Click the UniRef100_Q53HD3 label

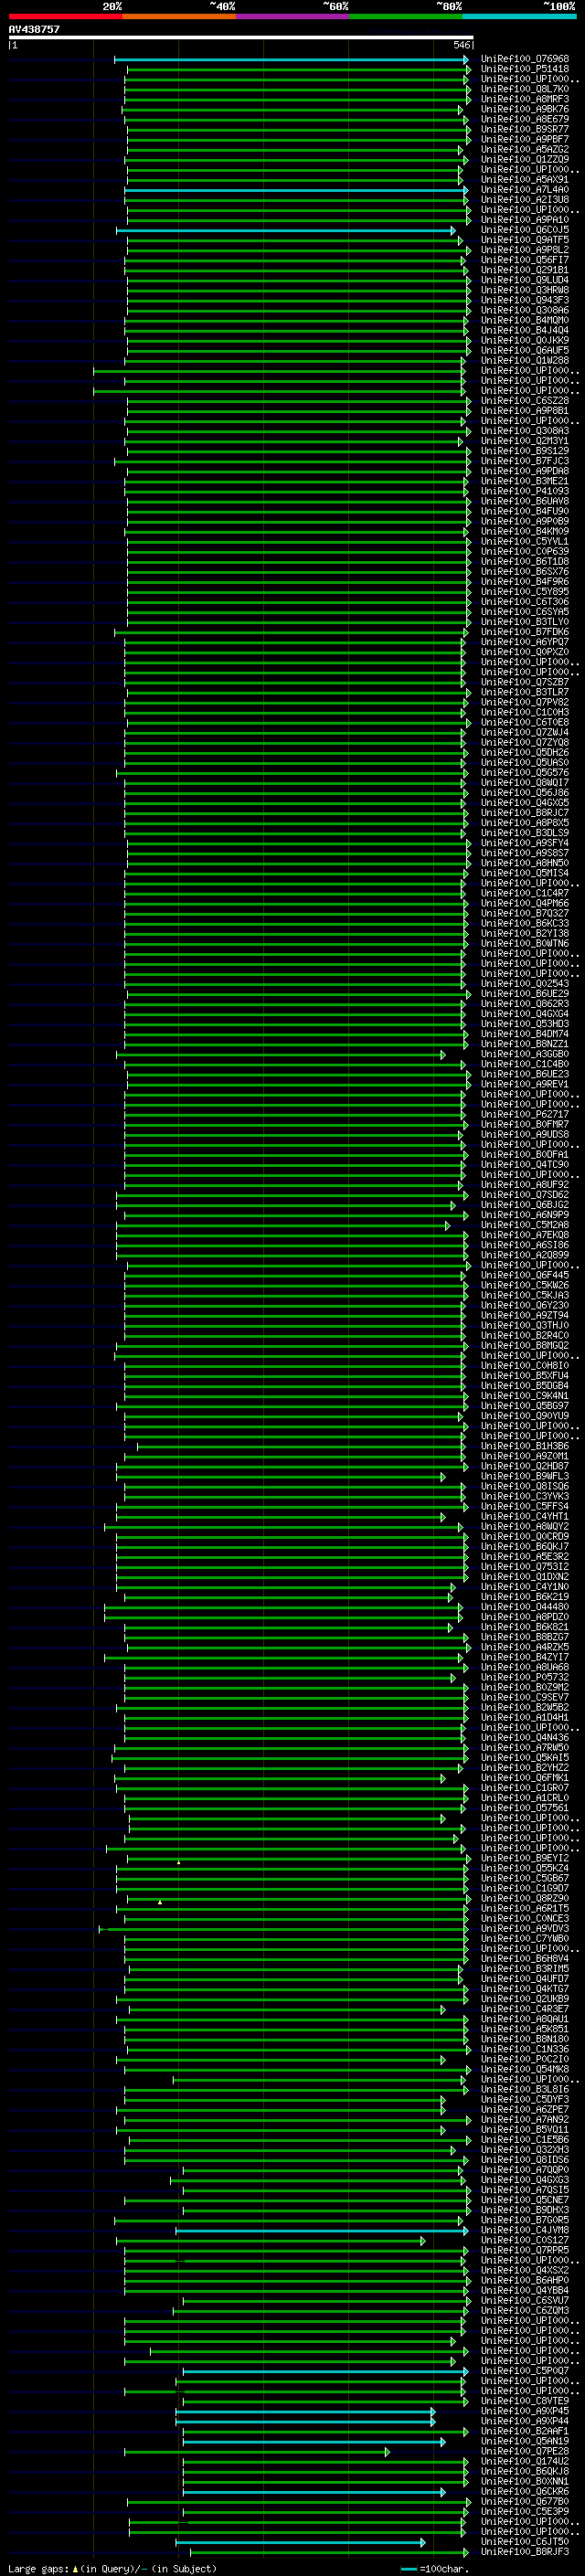[x=524, y=1023]
